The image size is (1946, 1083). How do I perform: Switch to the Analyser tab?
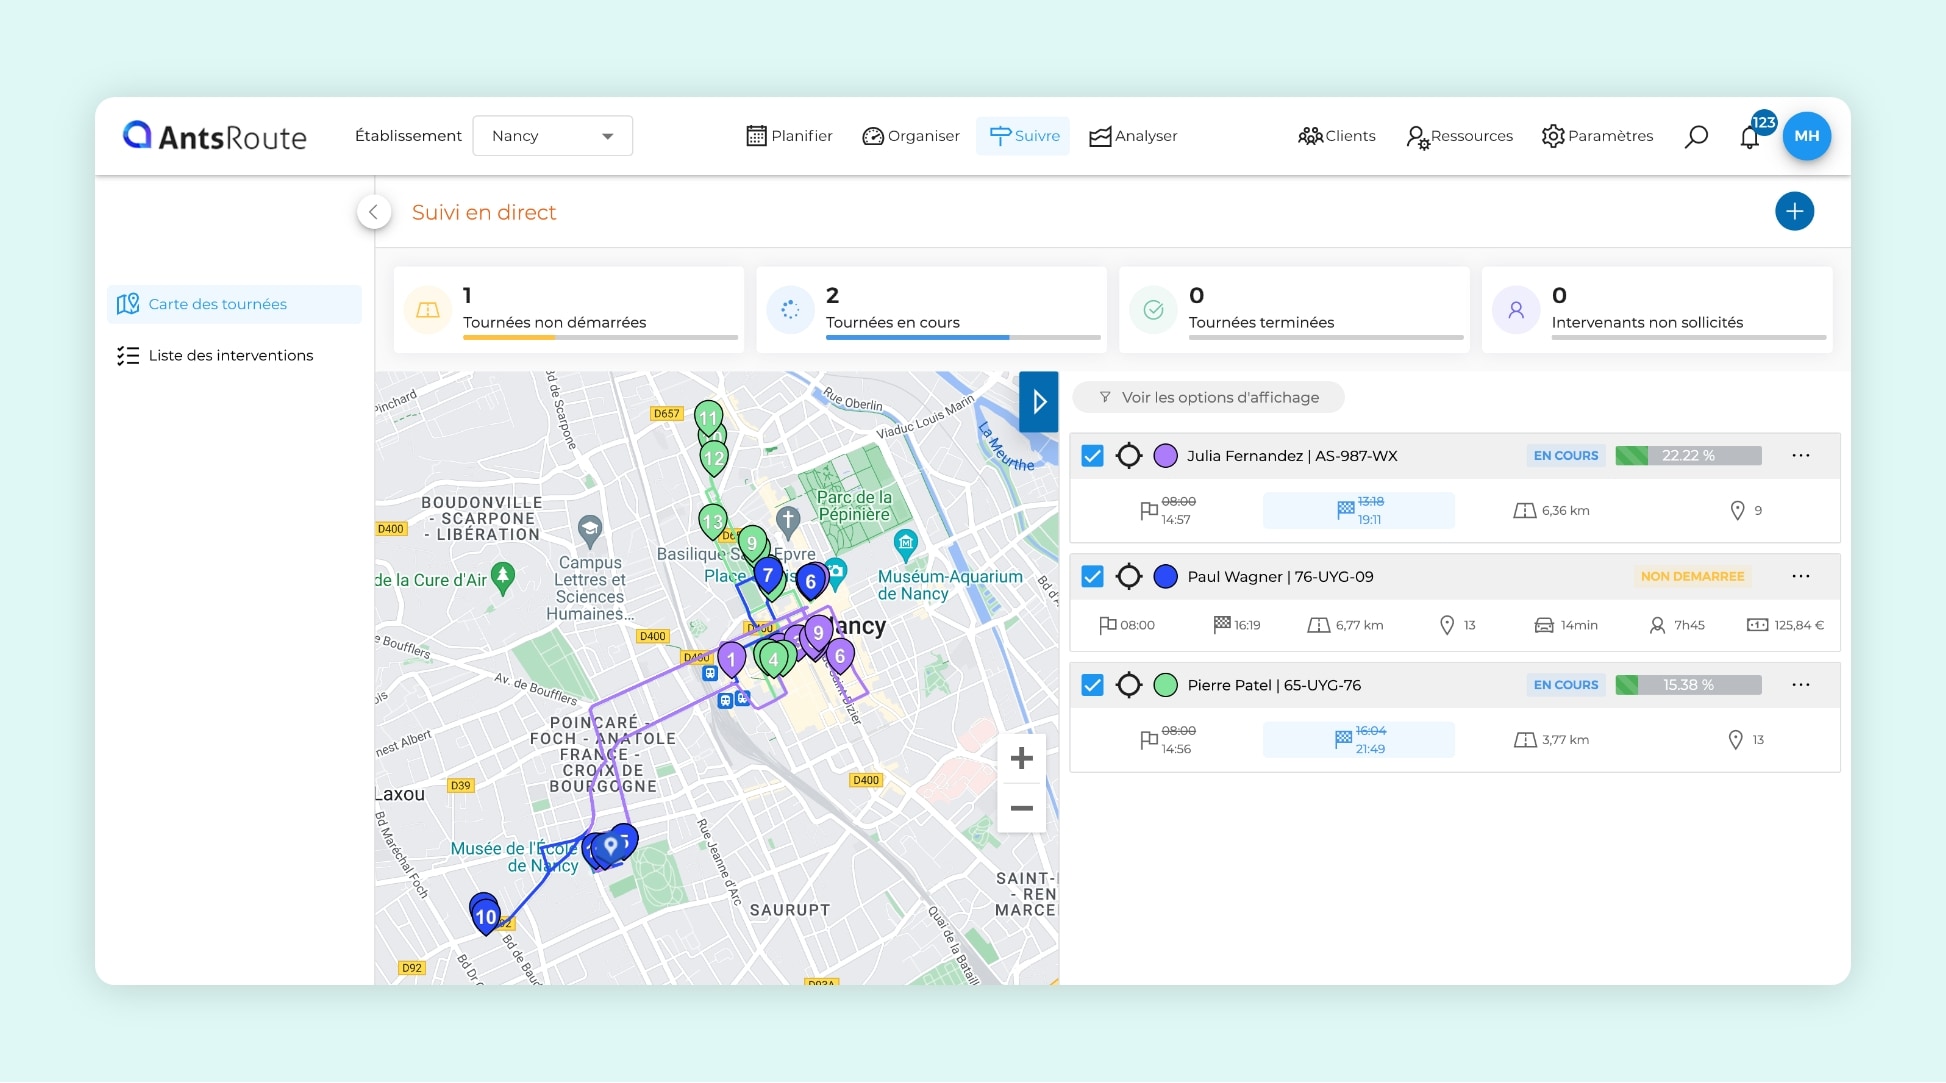coord(1133,135)
